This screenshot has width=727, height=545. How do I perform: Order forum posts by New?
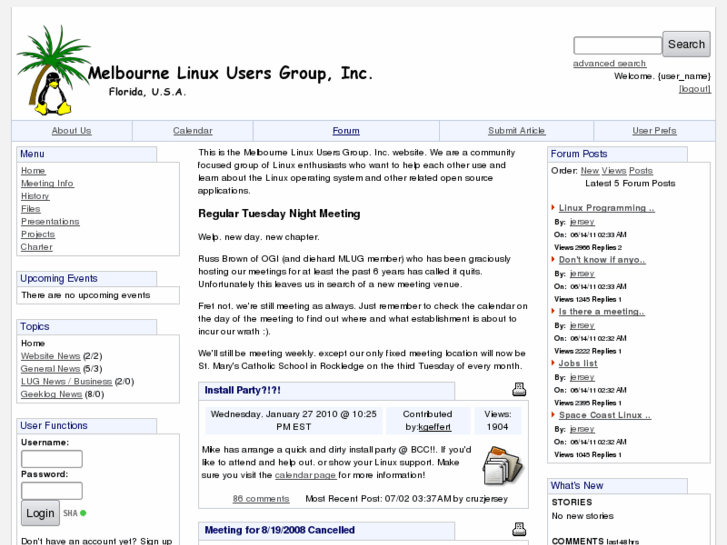tap(590, 171)
